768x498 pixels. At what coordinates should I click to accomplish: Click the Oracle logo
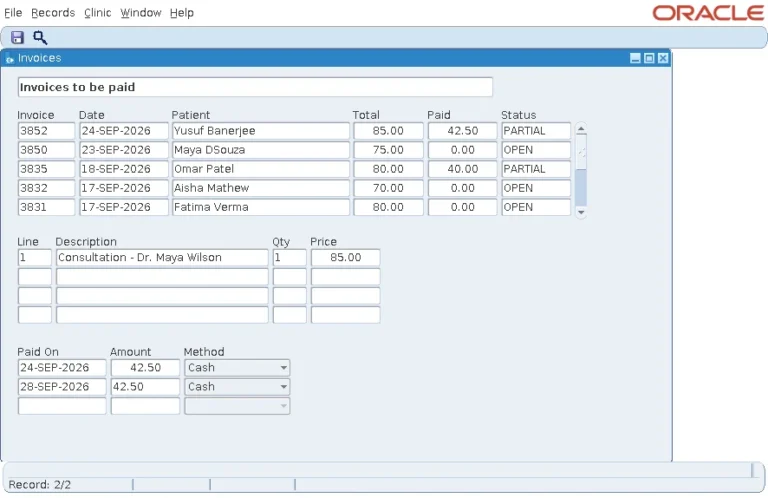[x=708, y=13]
